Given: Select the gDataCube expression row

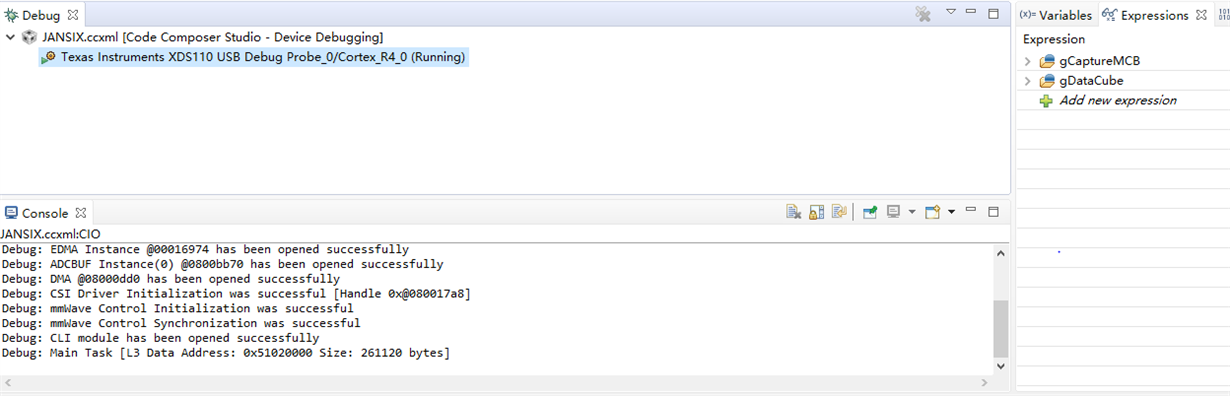Looking at the screenshot, I should coord(1091,81).
